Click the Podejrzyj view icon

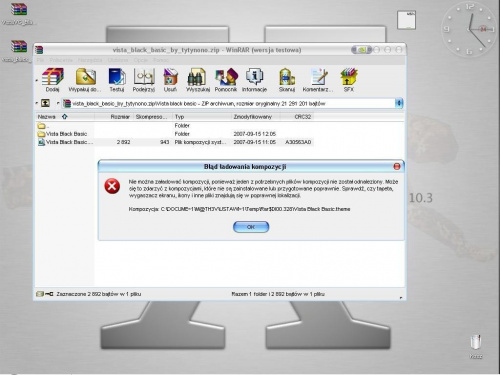[x=144, y=80]
